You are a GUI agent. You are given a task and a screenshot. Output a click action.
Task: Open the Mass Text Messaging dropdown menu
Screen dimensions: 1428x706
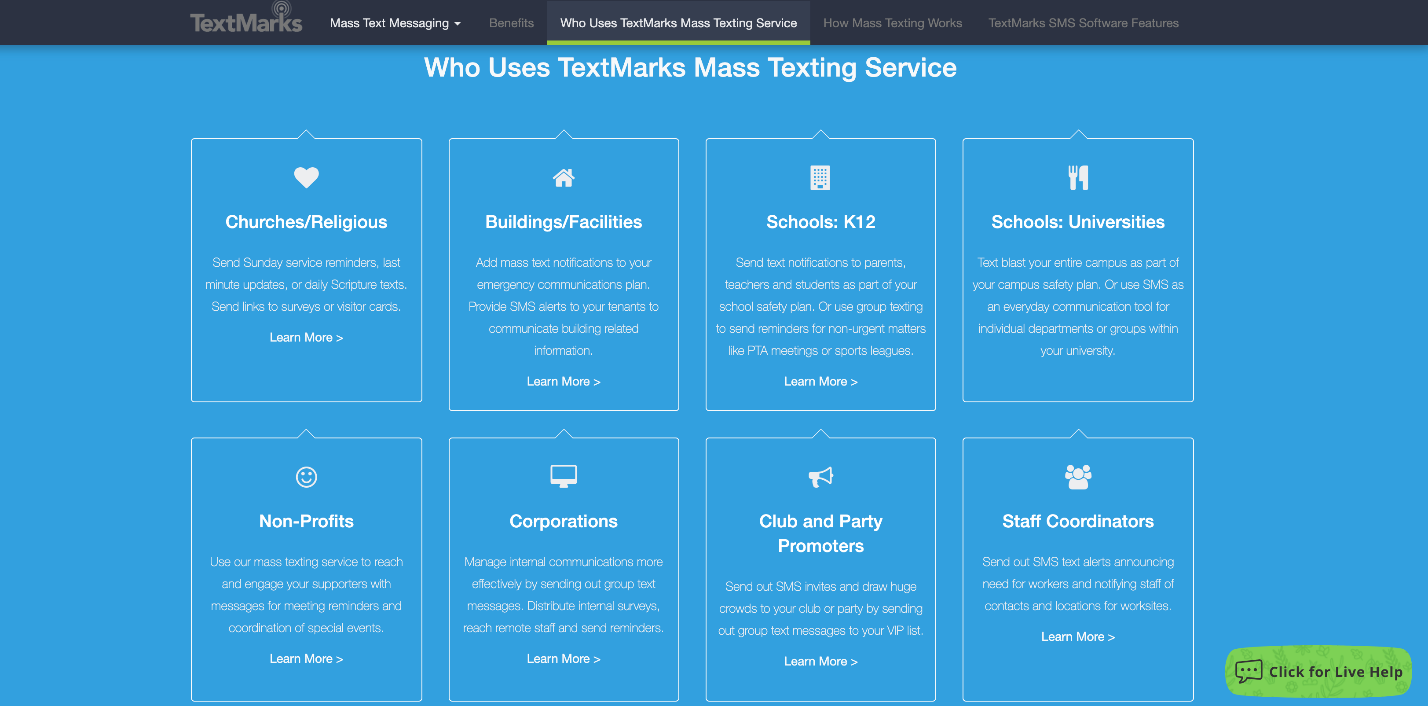pos(395,23)
